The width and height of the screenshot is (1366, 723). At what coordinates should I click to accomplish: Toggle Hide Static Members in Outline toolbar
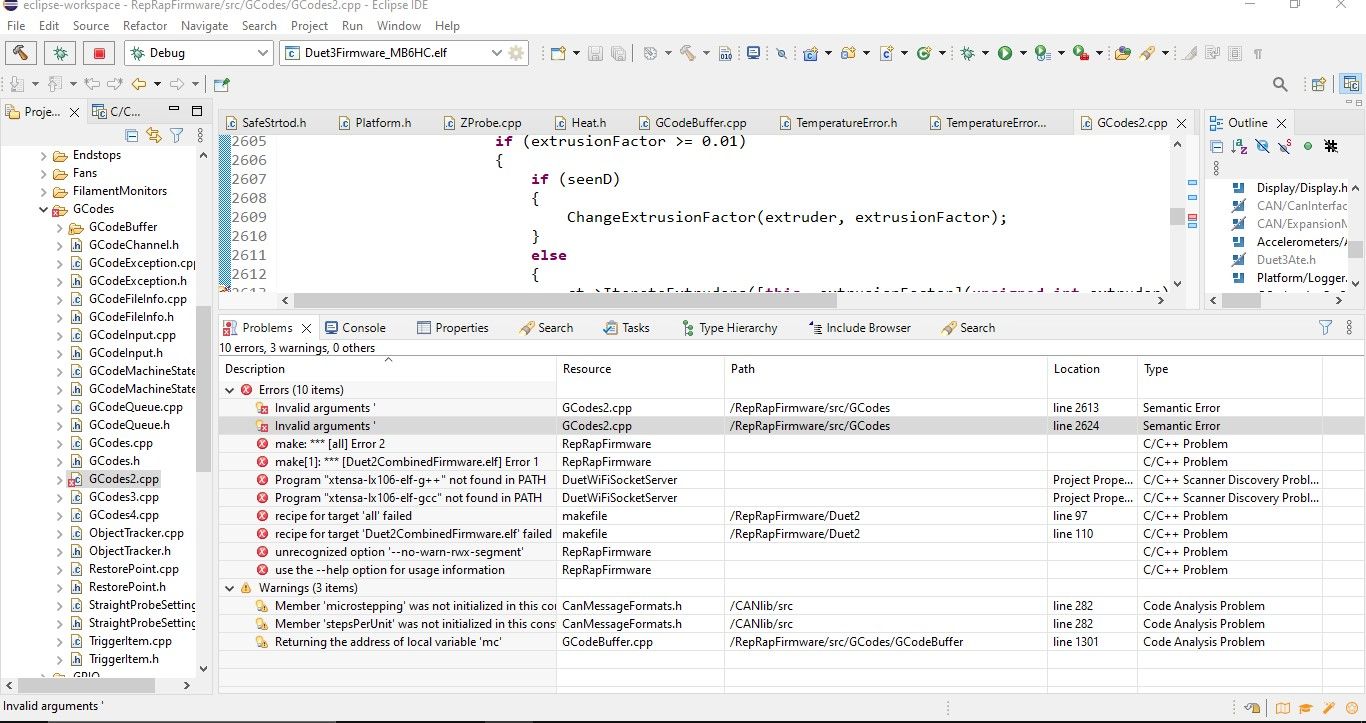[x=1284, y=146]
